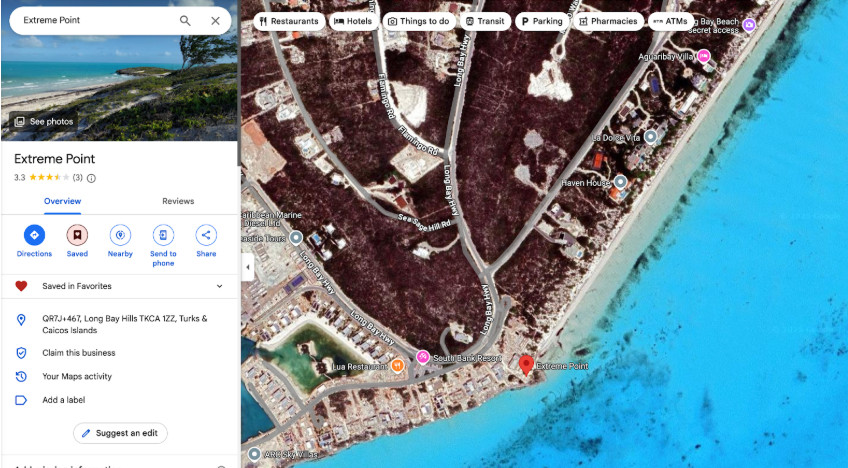
Task: Click the La Dolce Vita map marker
Action: coord(651,136)
